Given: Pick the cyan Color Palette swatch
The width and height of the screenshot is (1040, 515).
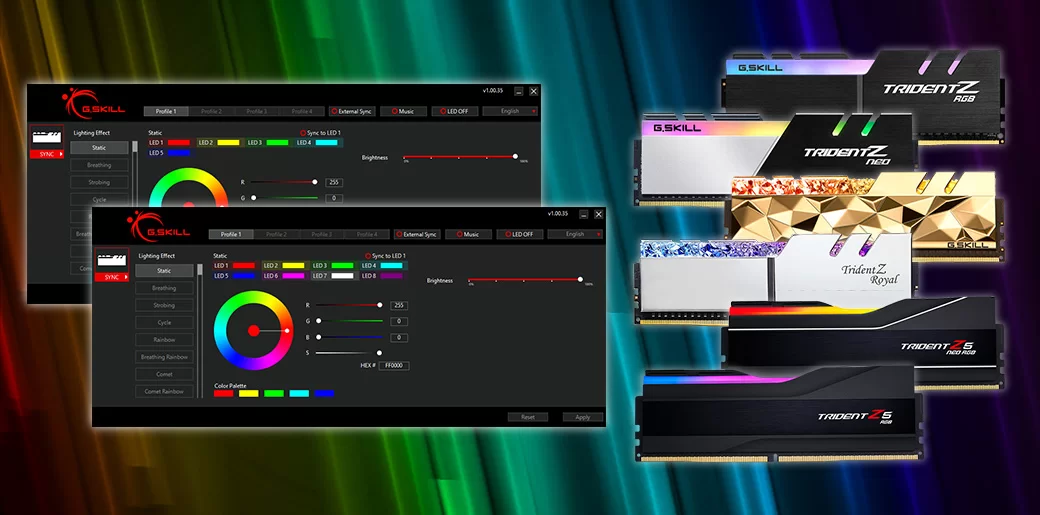Looking at the screenshot, I should pyautogui.click(x=299, y=394).
